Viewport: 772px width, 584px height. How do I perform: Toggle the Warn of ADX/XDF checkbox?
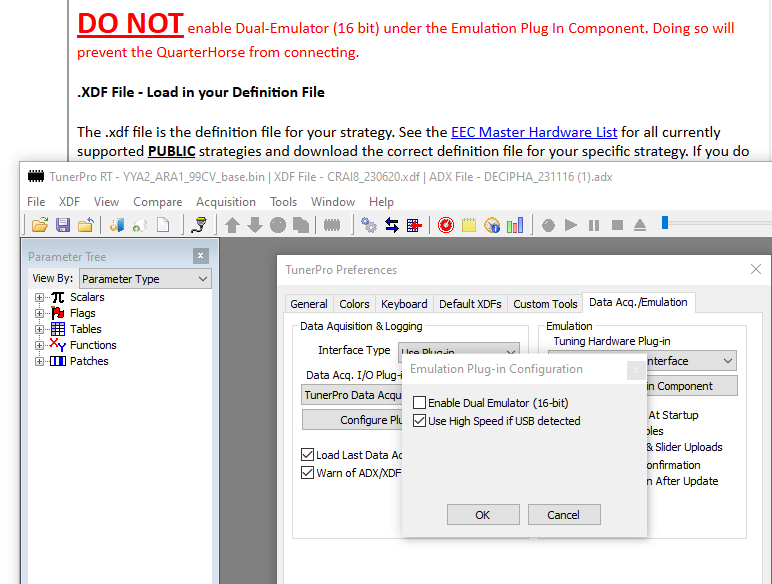pyautogui.click(x=308, y=473)
